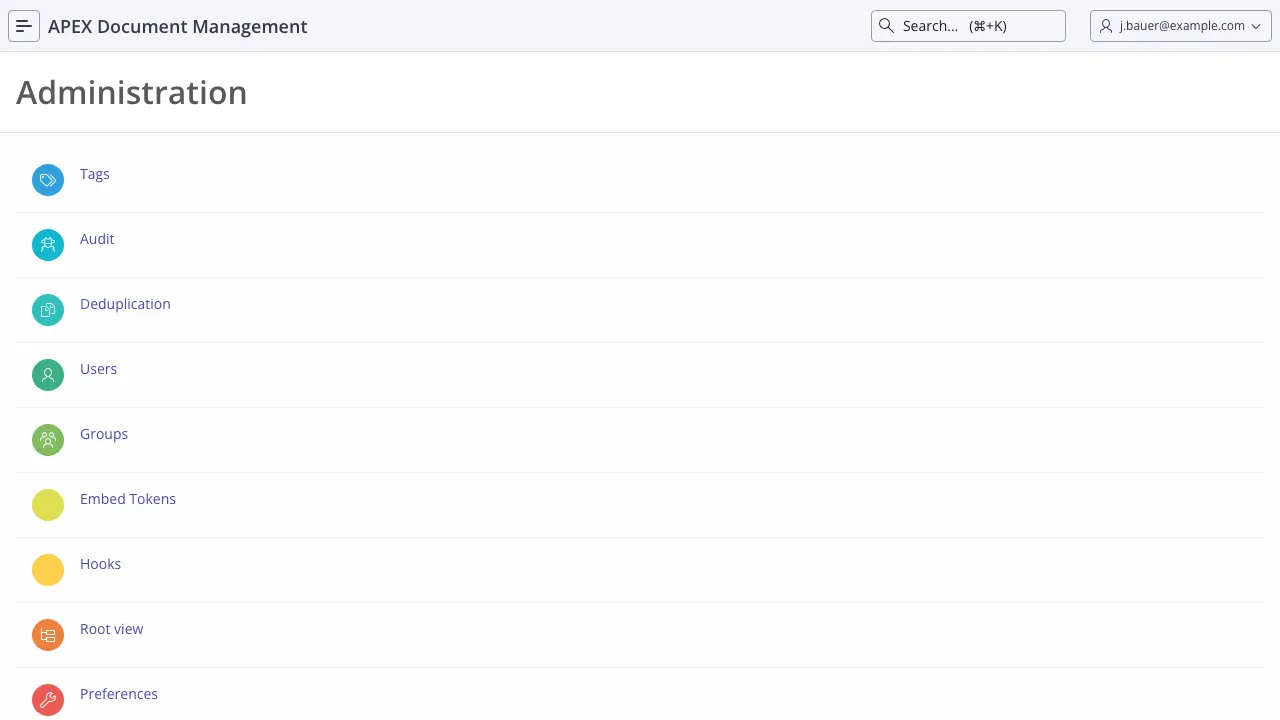Image resolution: width=1280 pixels, height=720 pixels.
Task: Click the blue Tags icon
Action: [48, 180]
